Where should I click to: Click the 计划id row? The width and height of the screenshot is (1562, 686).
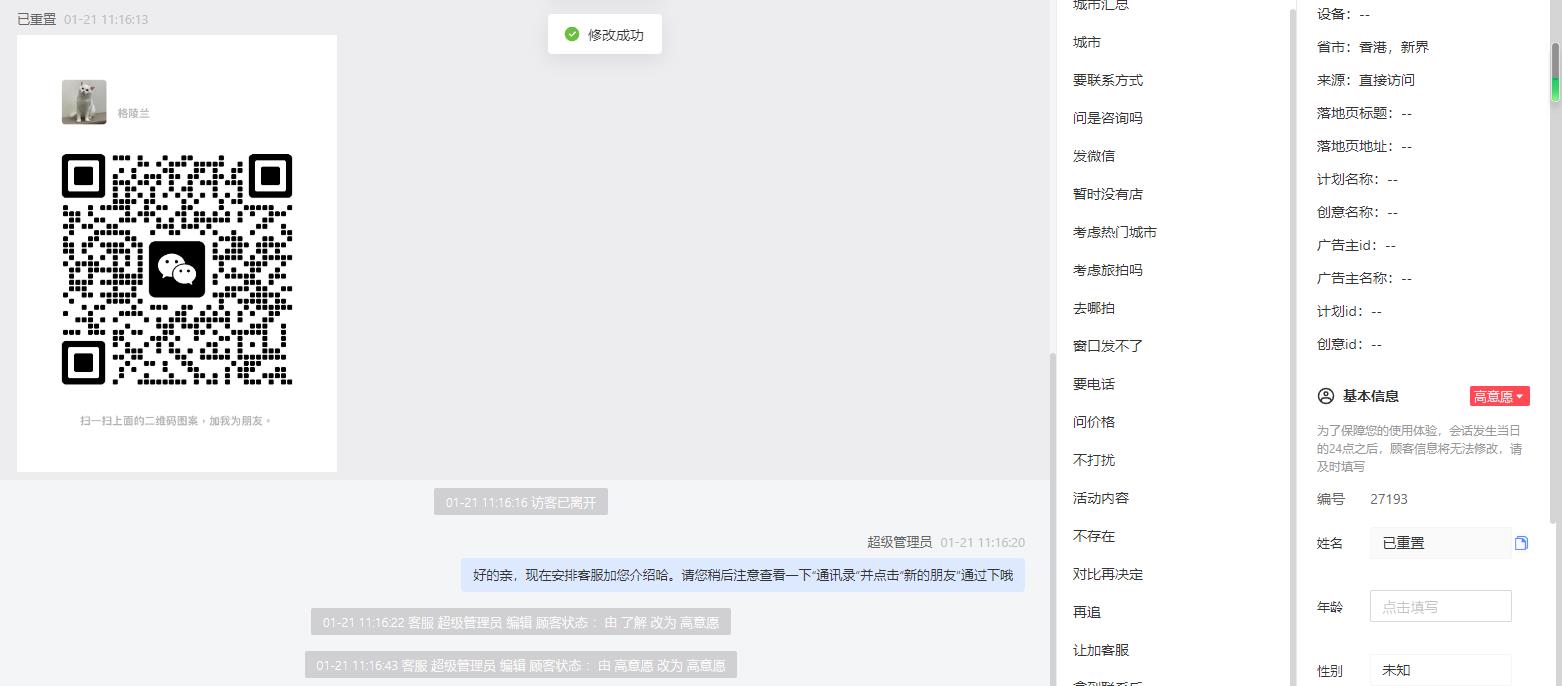click(x=1350, y=311)
